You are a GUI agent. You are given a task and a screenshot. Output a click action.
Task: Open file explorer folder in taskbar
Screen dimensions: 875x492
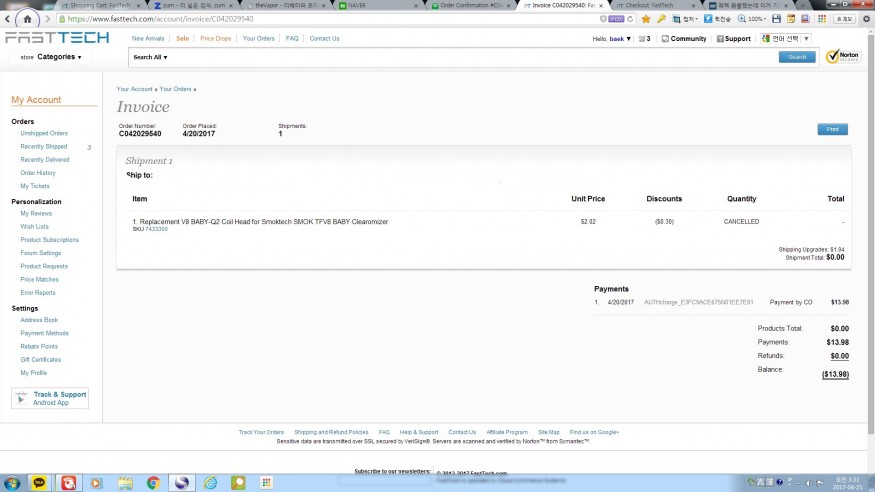click(x=125, y=483)
